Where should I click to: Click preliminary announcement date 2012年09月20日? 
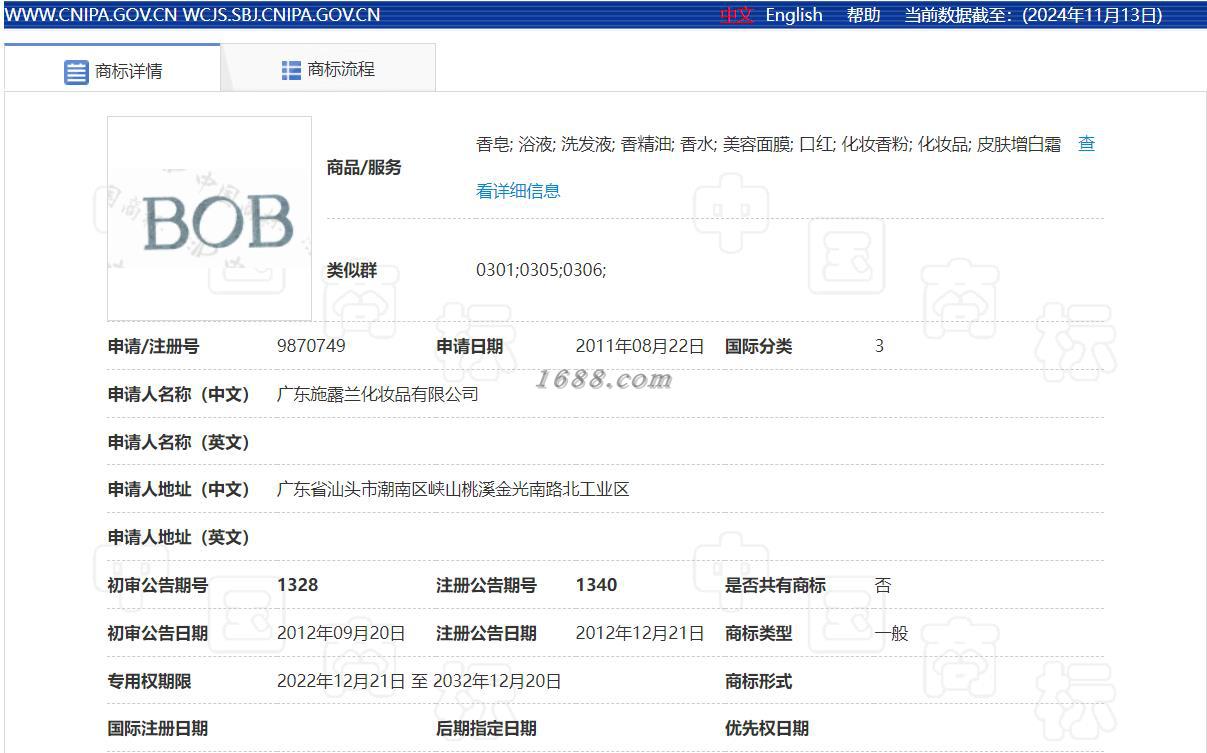341,633
